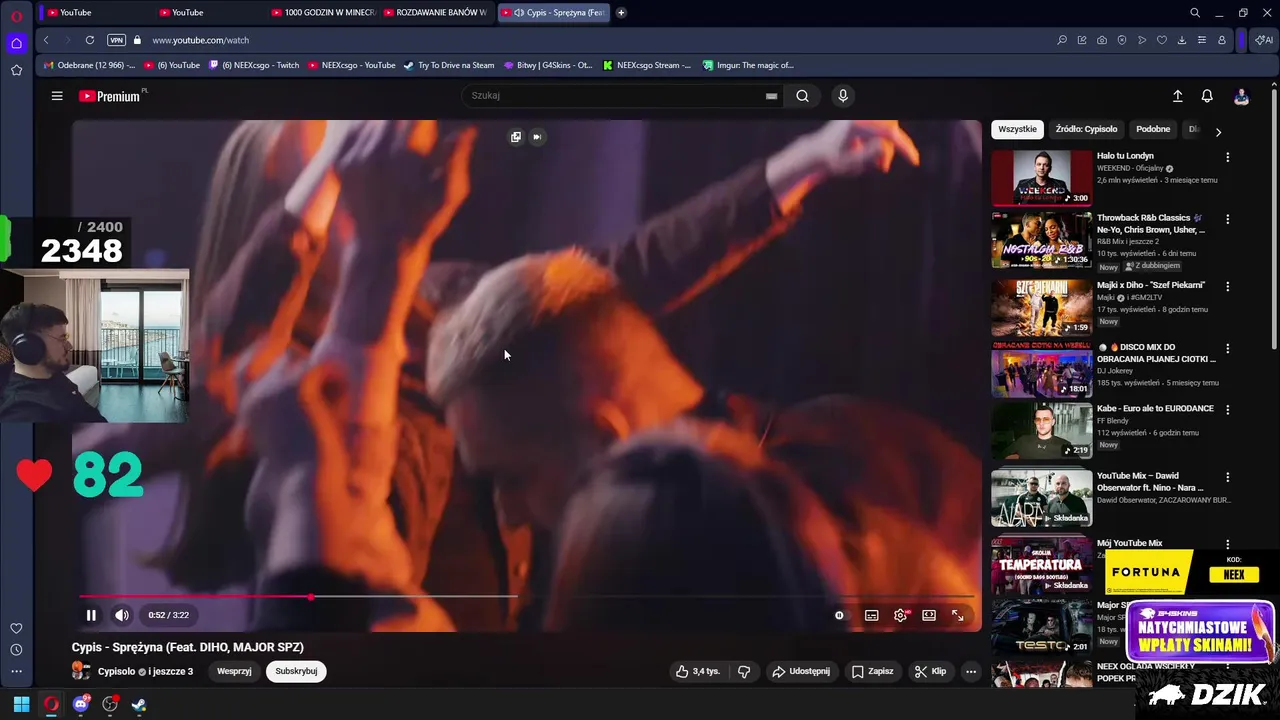
Task: Open the YouTube guide hamburger menu
Action: click(57, 96)
